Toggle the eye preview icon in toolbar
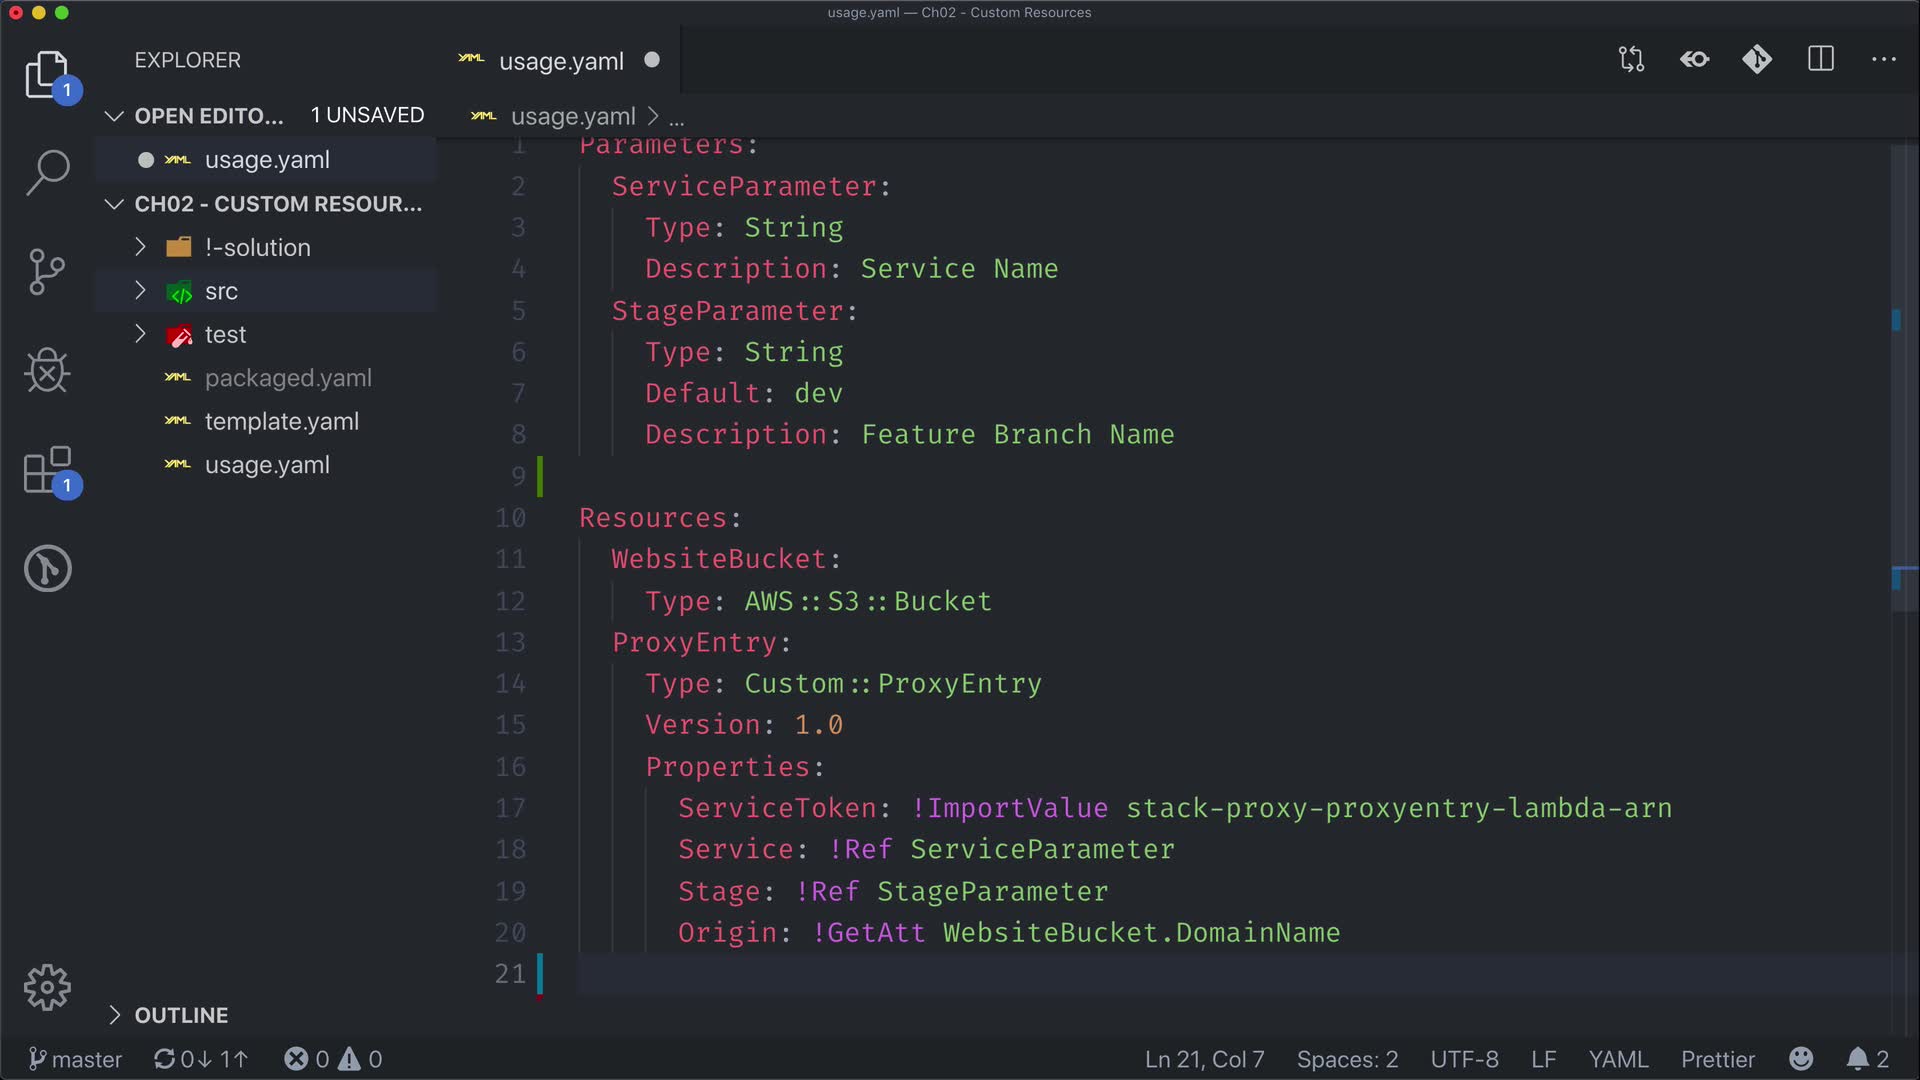1920x1080 pixels. (1694, 60)
